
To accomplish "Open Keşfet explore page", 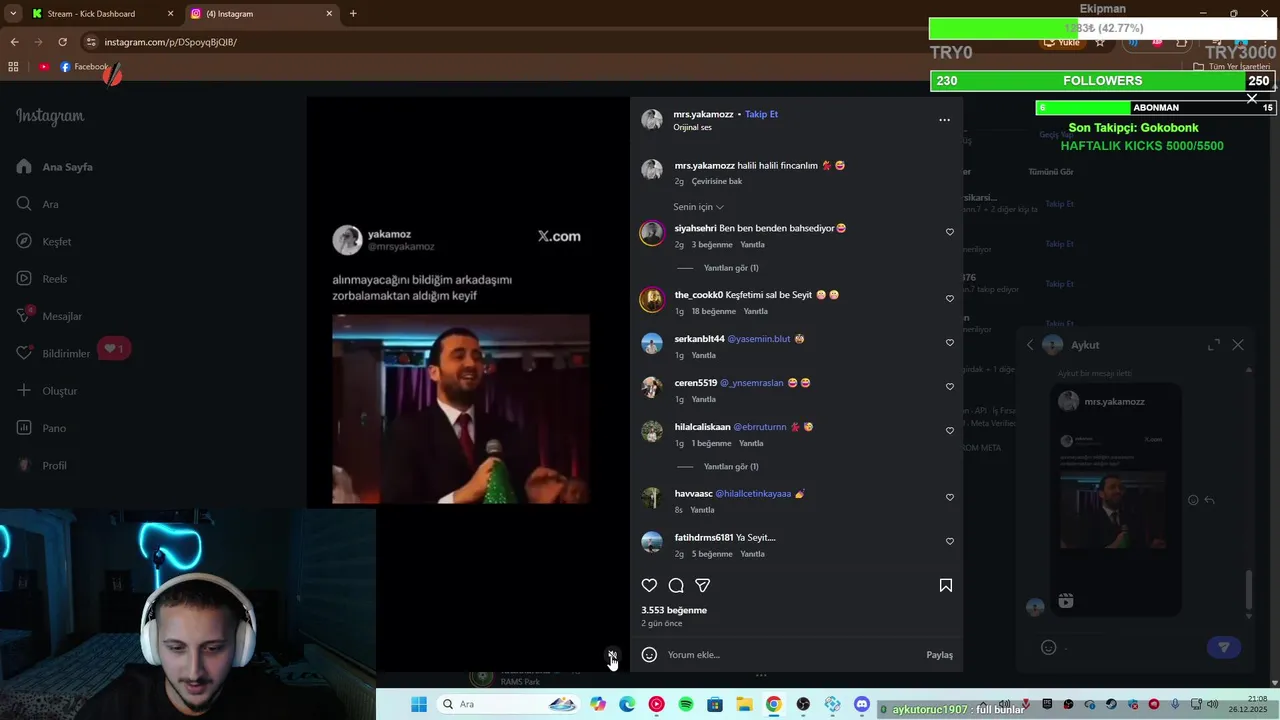I will coord(44,242).
